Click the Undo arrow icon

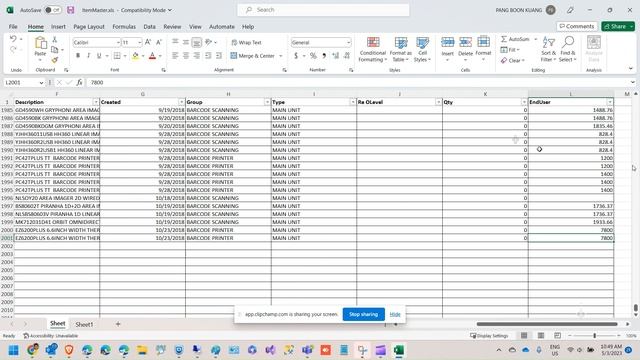coord(13,39)
